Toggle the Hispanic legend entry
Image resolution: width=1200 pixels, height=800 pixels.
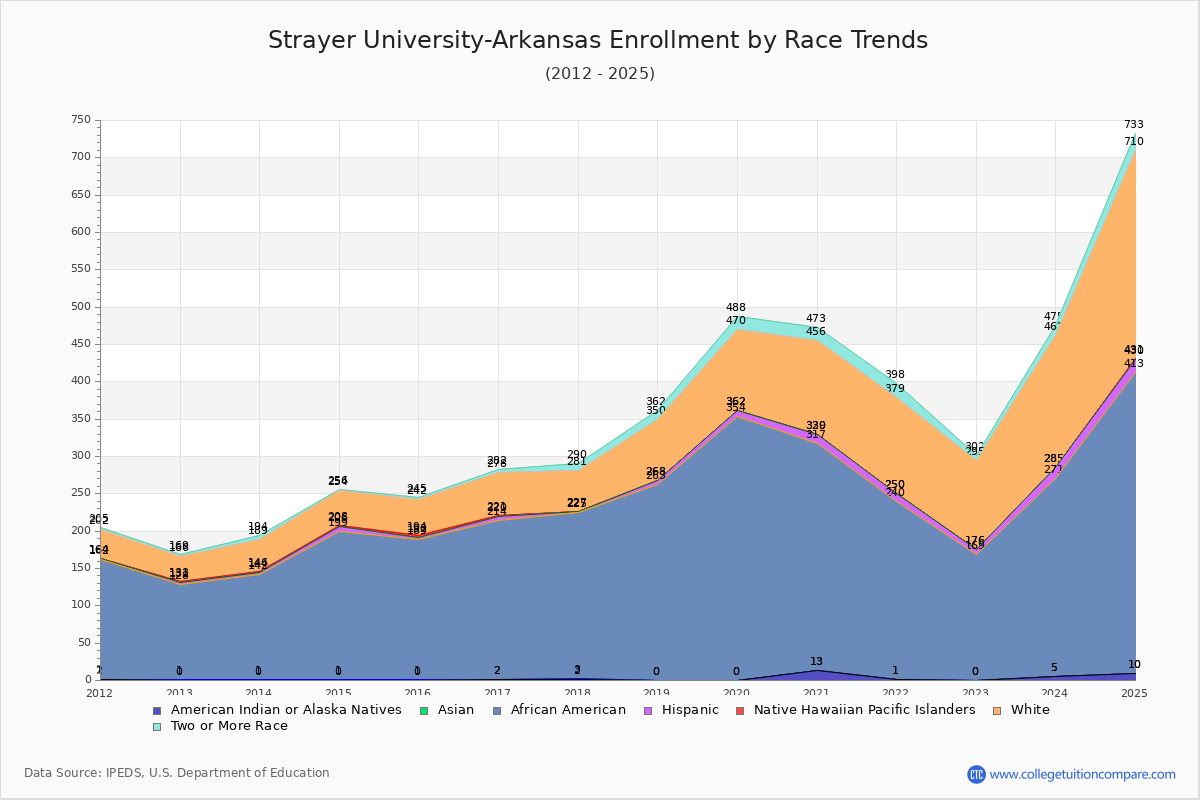click(680, 710)
